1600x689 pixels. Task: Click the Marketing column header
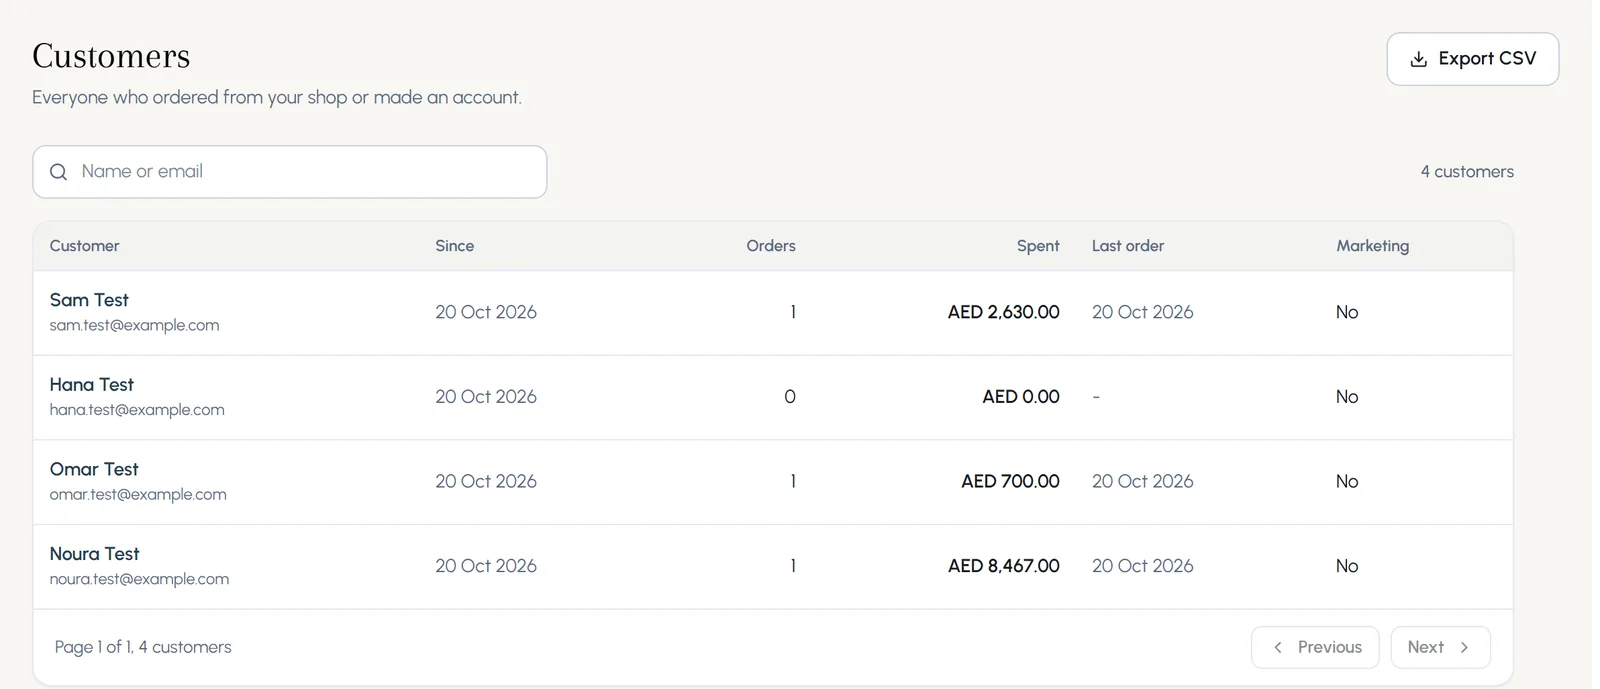[1373, 246]
